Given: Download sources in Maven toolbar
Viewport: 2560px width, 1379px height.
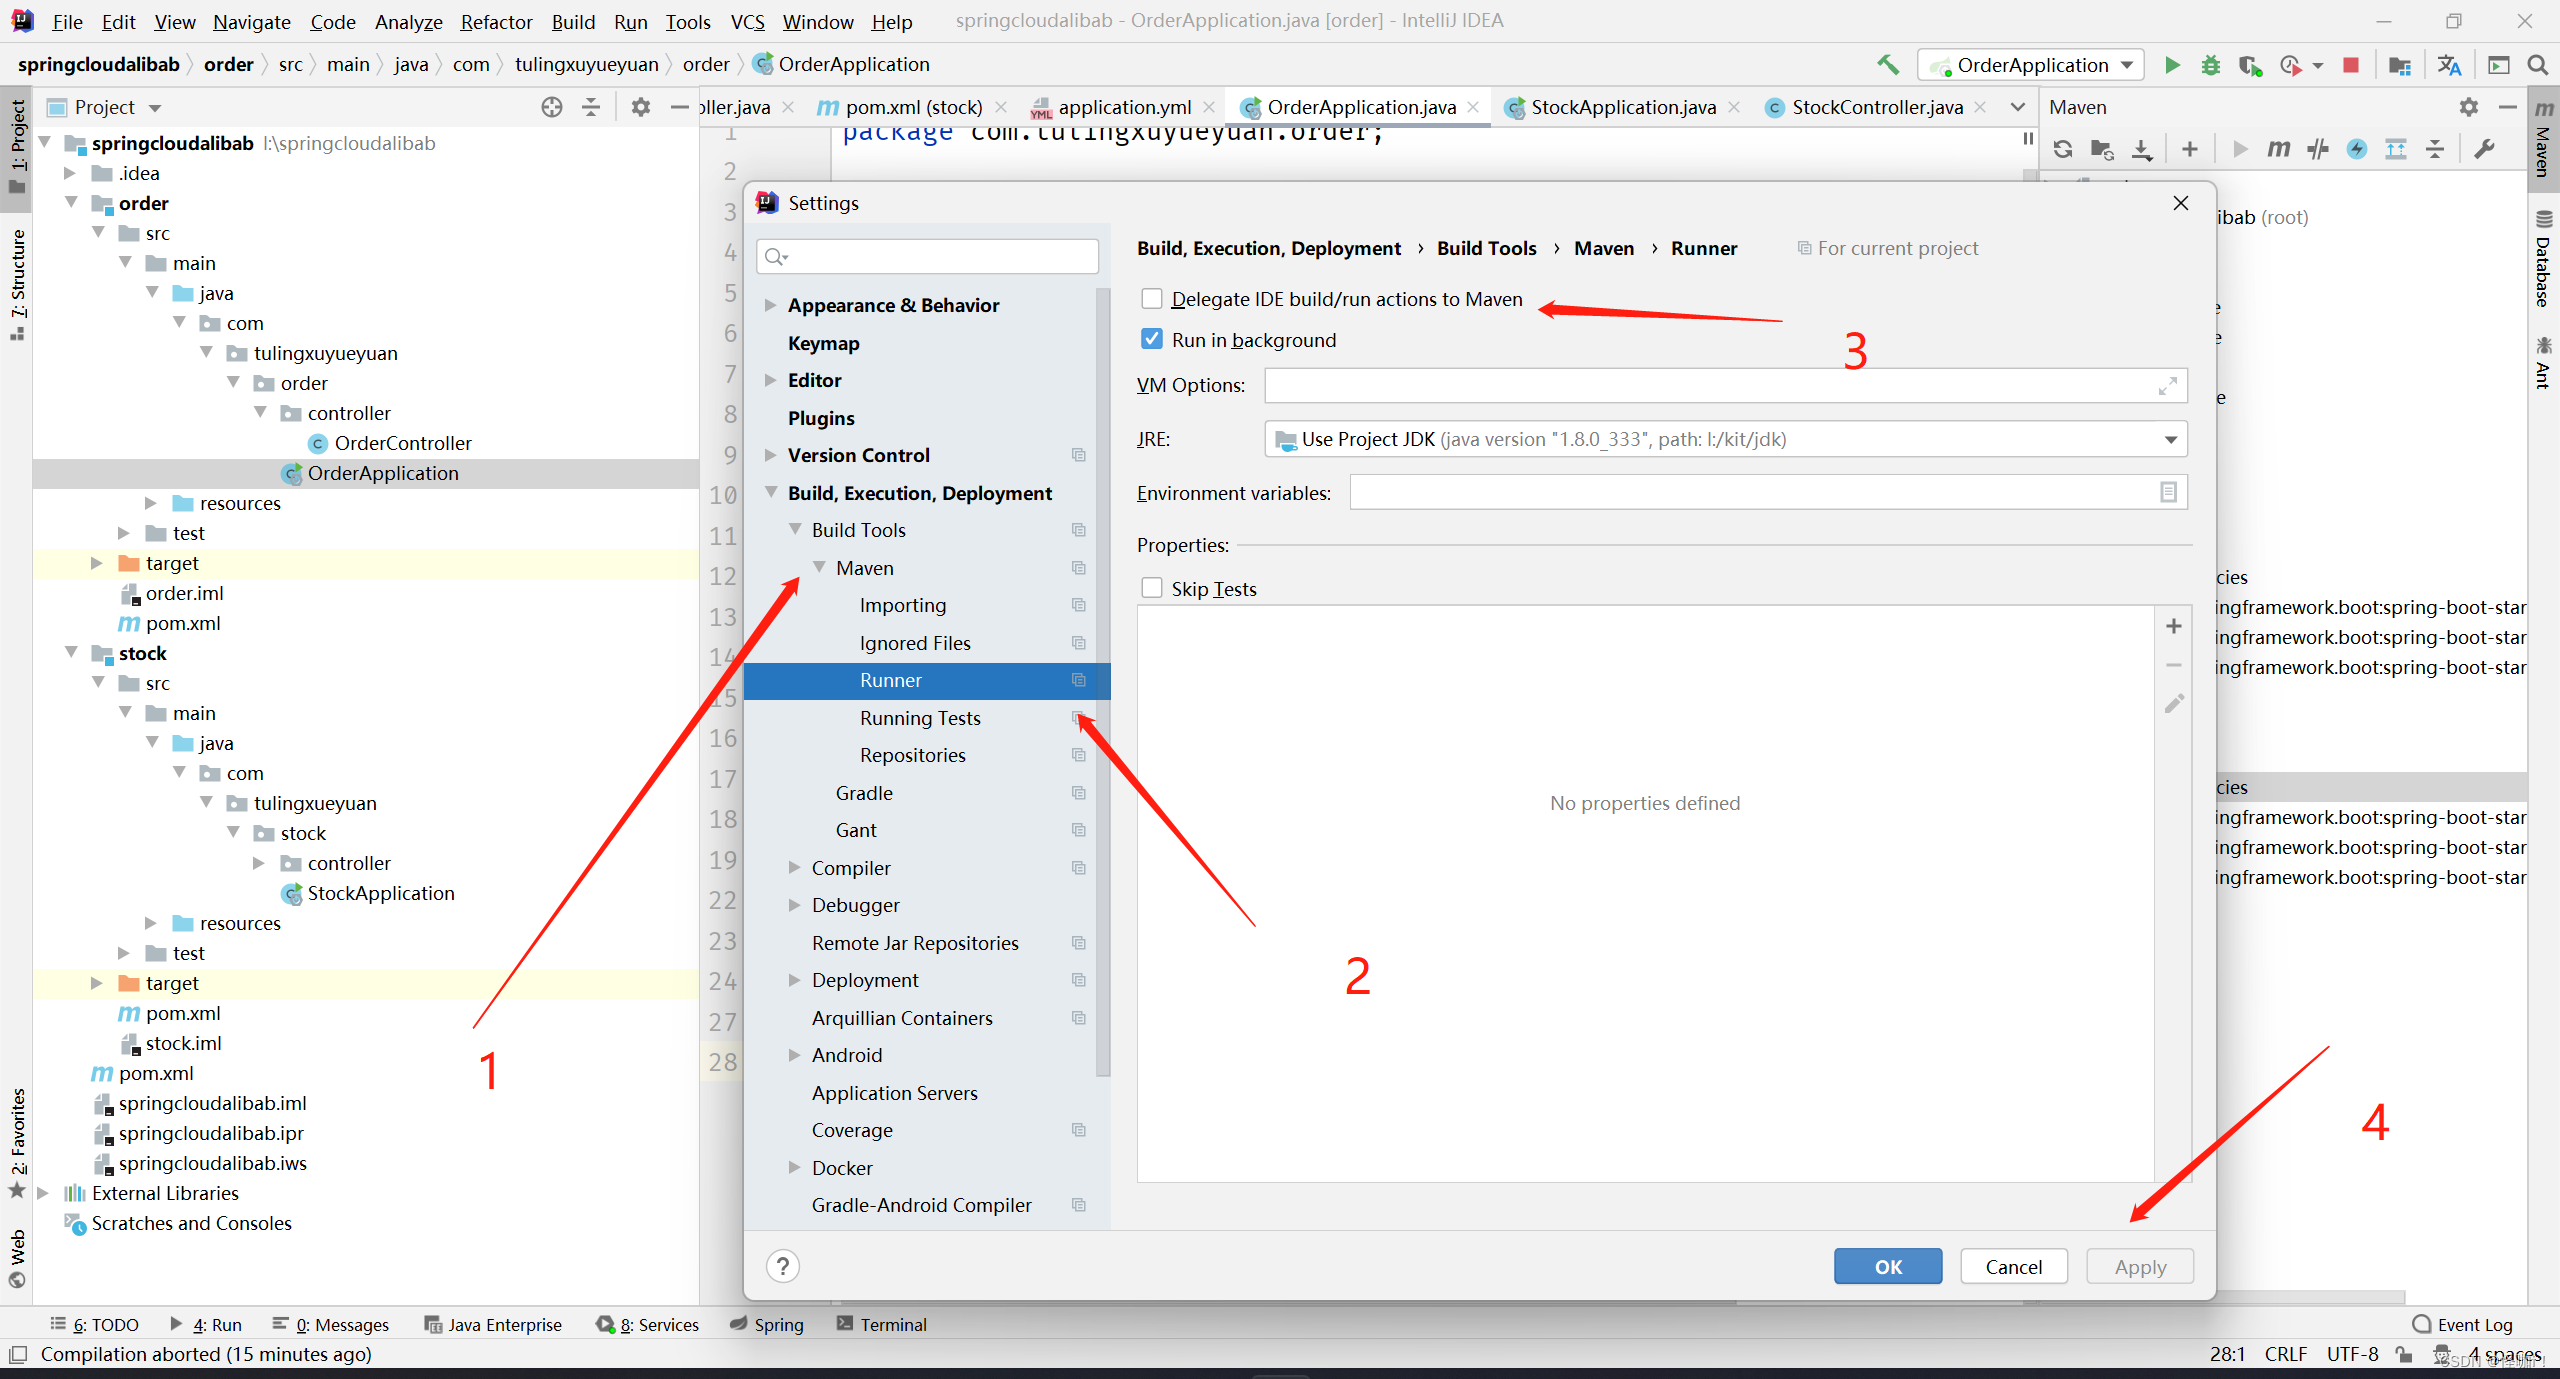Looking at the screenshot, I should pos(2142,149).
